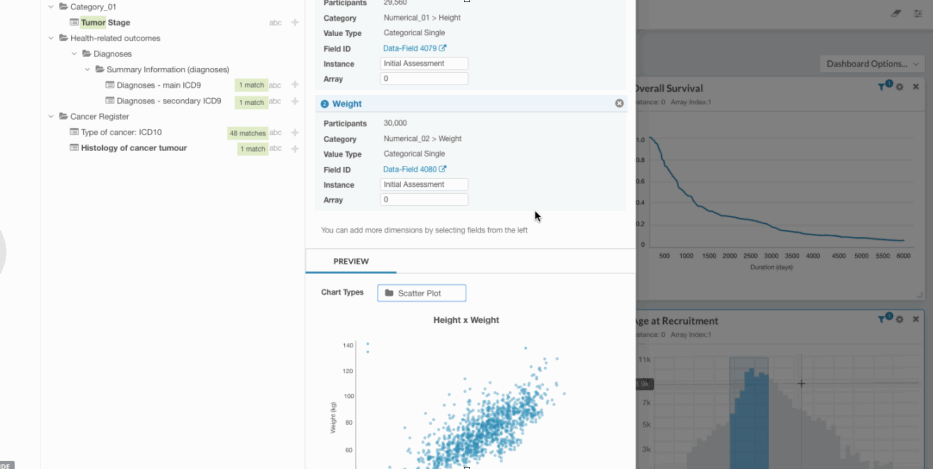Click the Diagnoses folder icon
Image resolution: width=933 pixels, height=469 pixels.
(x=86, y=54)
